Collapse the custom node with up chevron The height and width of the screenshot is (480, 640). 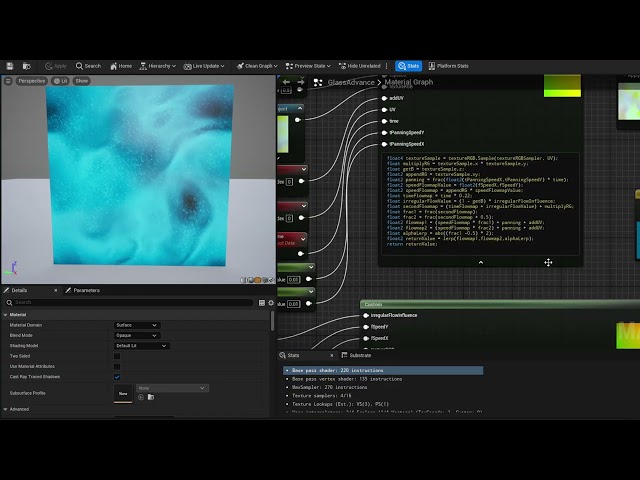481,262
